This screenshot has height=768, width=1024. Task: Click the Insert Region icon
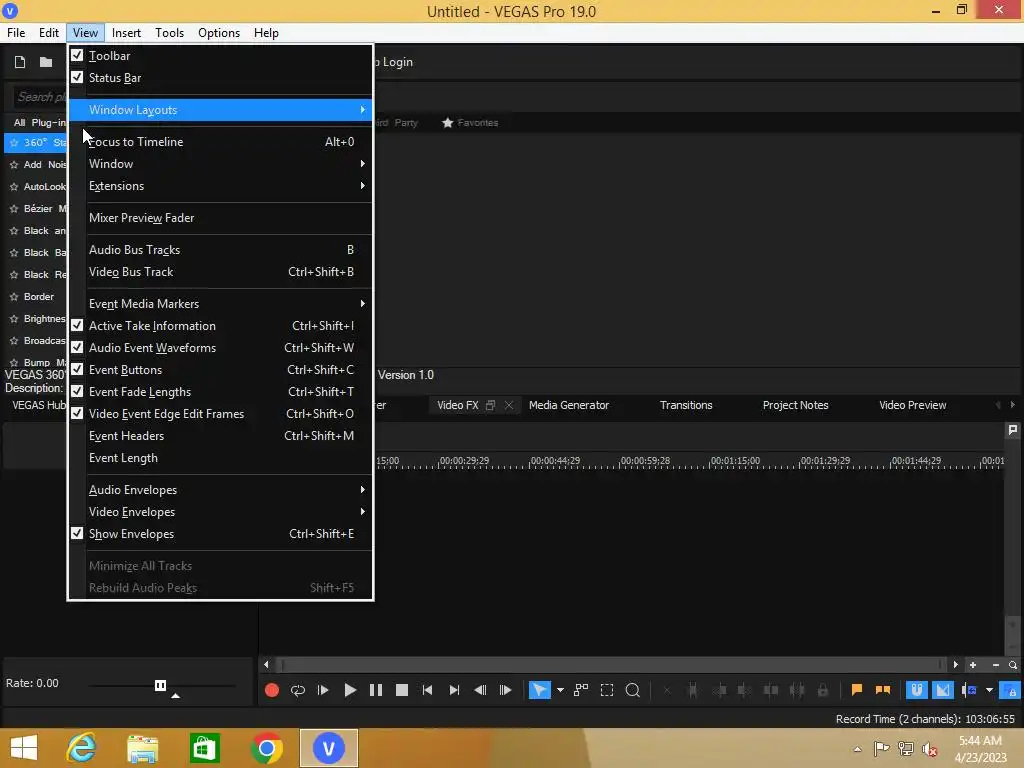tap(882, 690)
